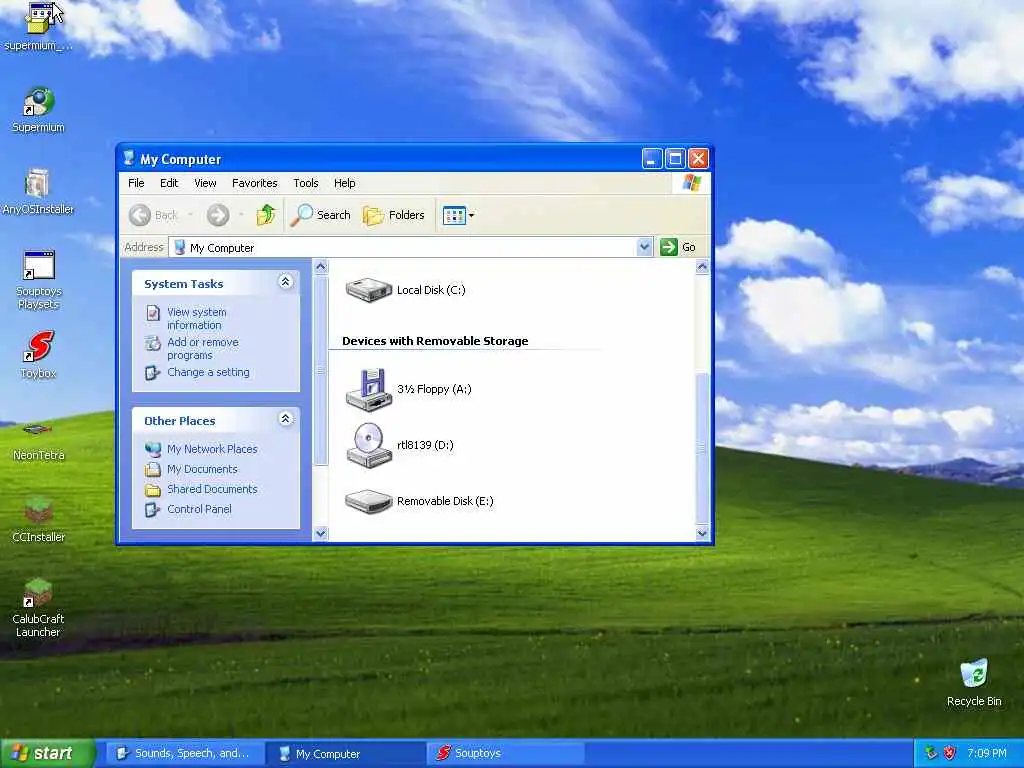Click the Start button
Image resolution: width=1024 pixels, height=768 pixels.
[47, 754]
